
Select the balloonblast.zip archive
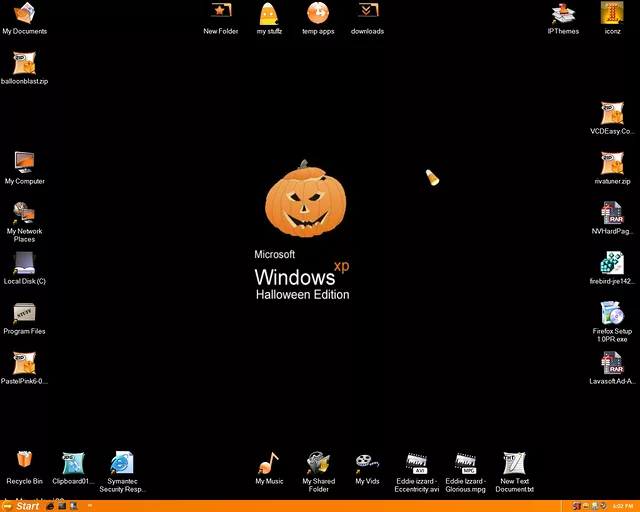coord(24,64)
